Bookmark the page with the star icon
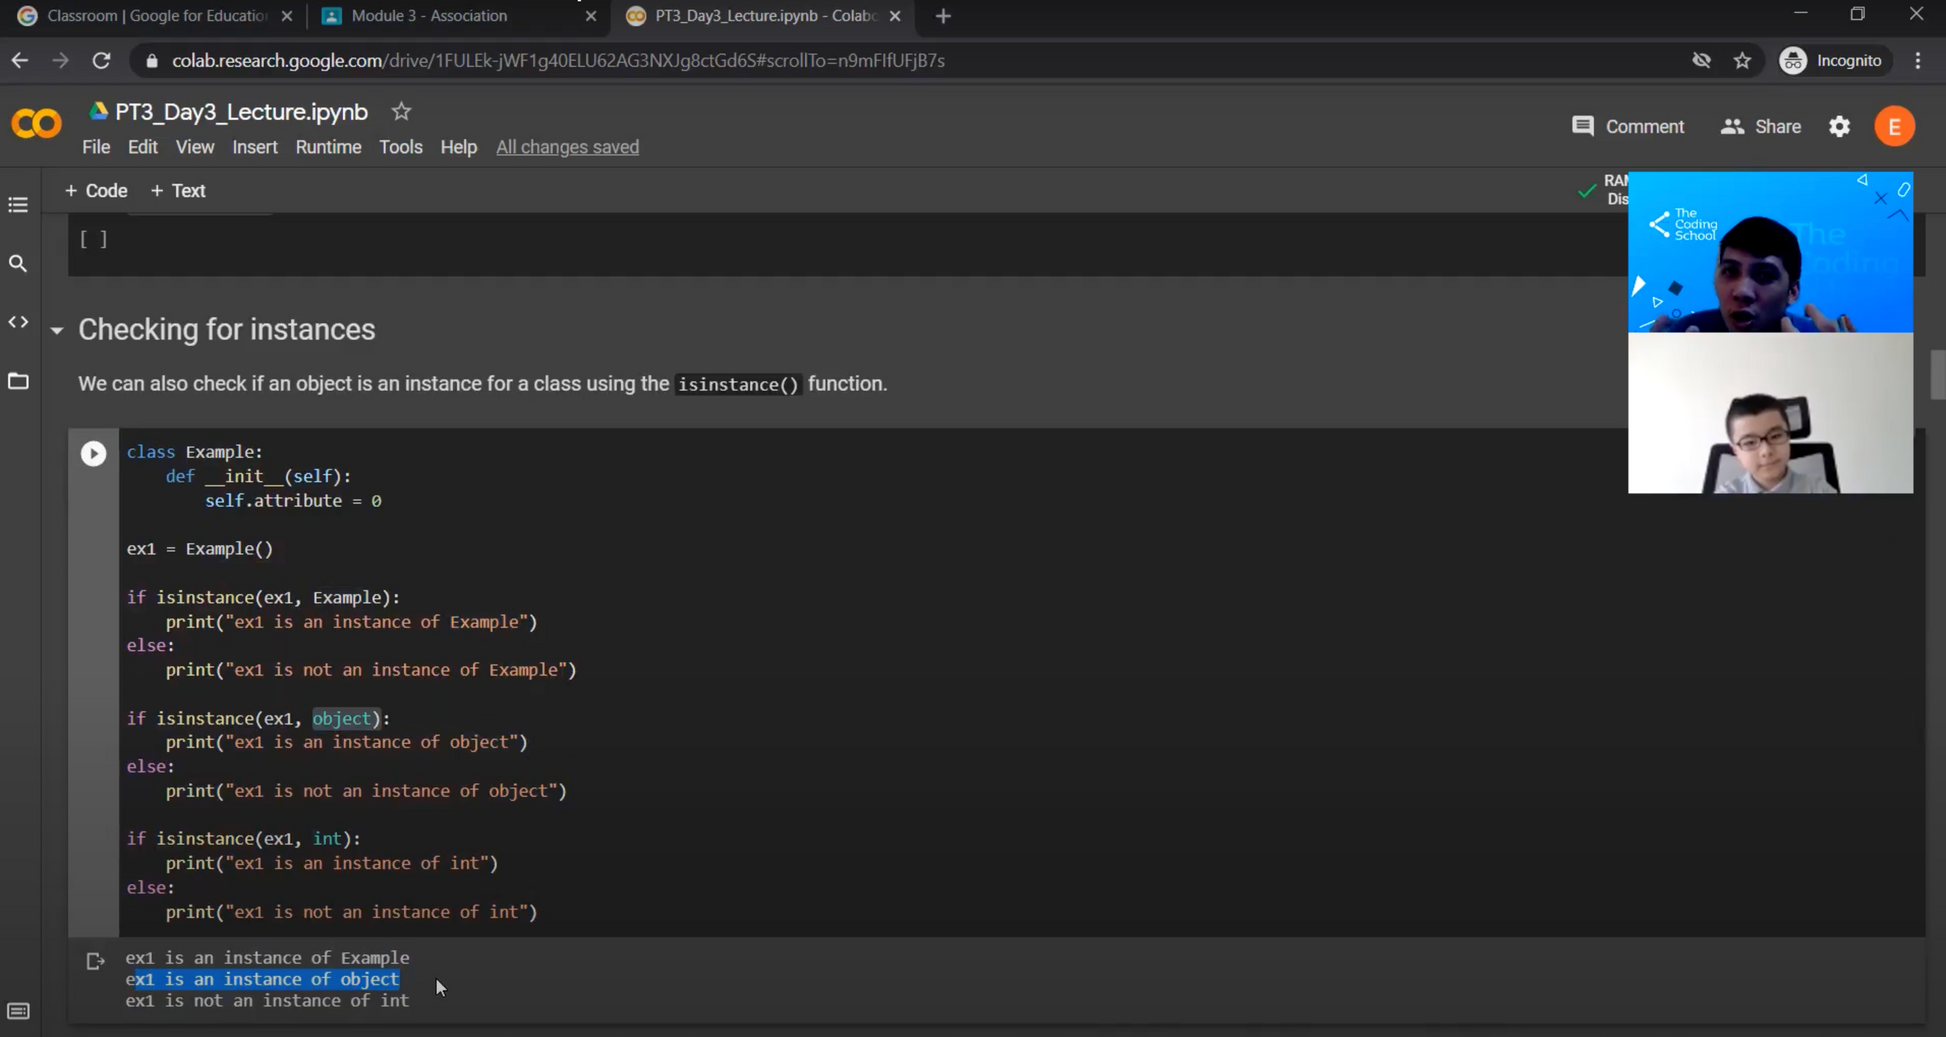Viewport: 1946px width, 1037px height. pyautogui.click(x=1743, y=60)
